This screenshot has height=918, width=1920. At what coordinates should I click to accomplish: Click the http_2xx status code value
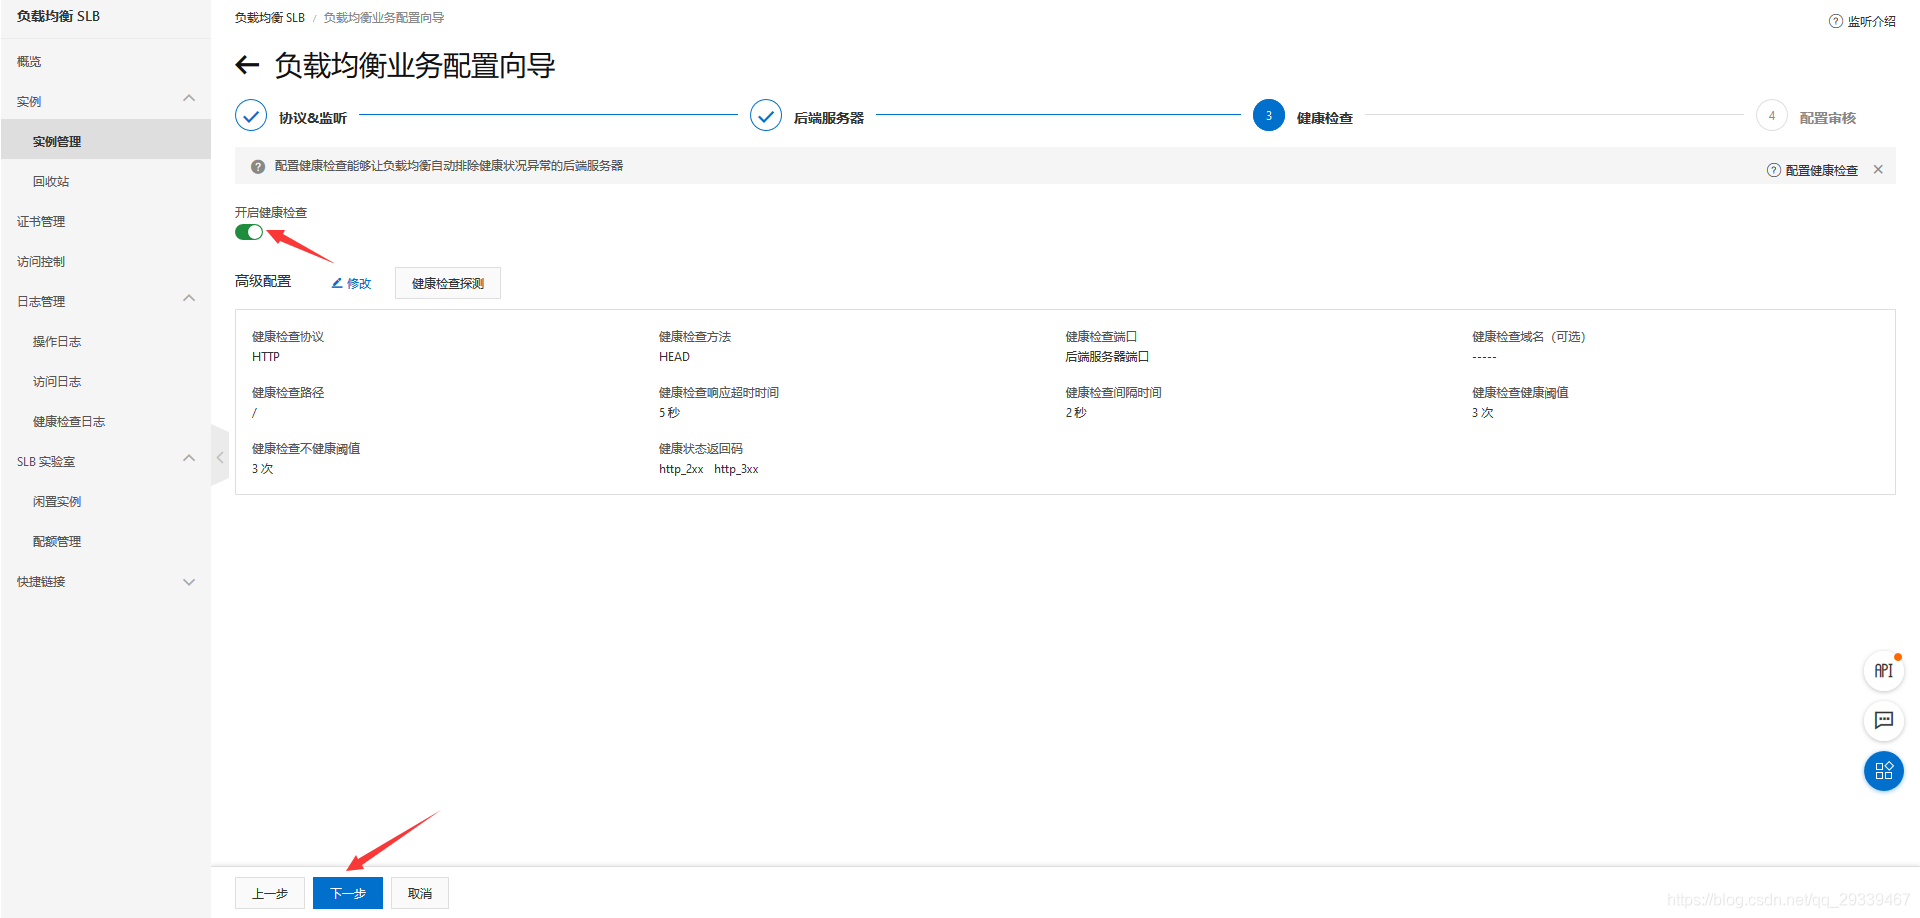click(x=681, y=469)
